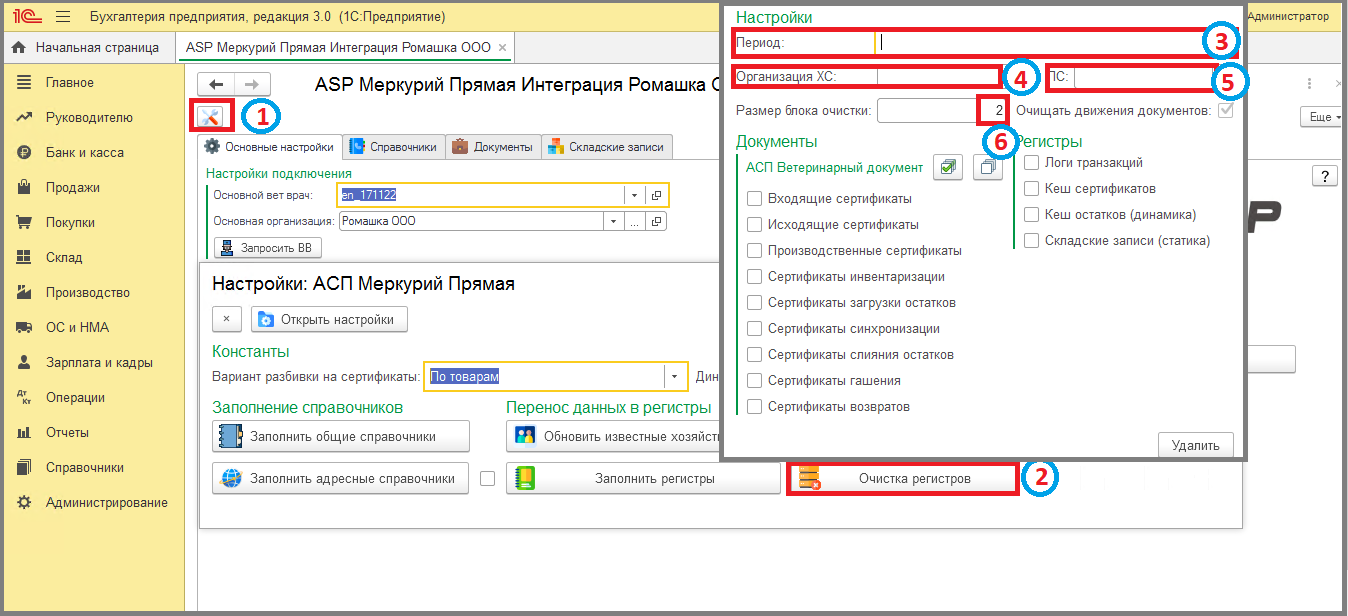Enable Кеш остатков (динамика) checkbox
Image resolution: width=1348 pixels, height=616 pixels.
(x=1032, y=214)
